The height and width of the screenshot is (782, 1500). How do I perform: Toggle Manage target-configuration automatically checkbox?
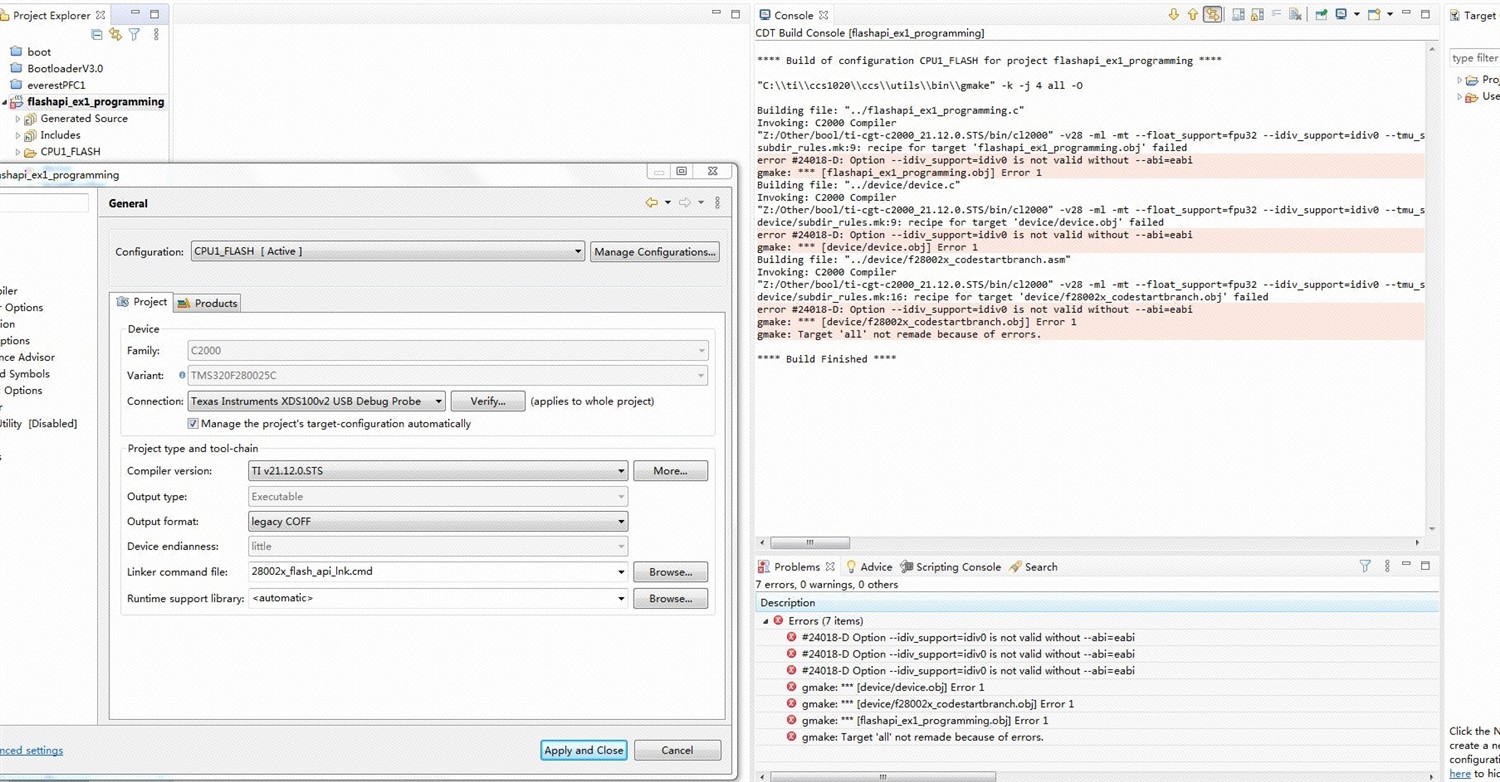193,424
